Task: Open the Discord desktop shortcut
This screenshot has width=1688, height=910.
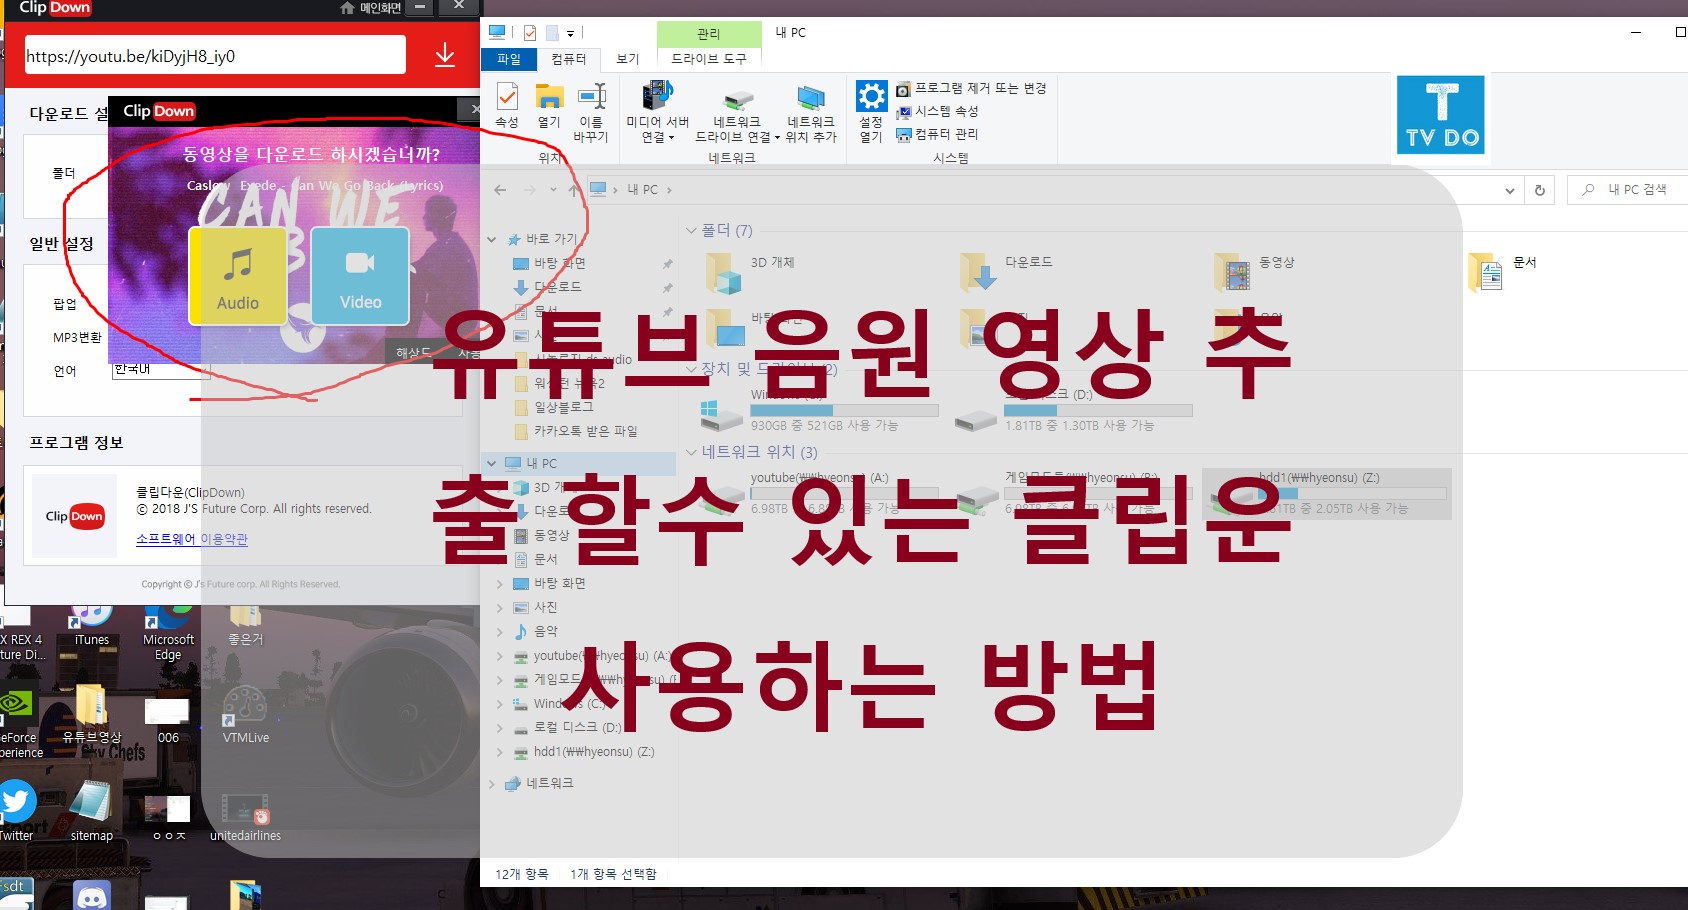Action: click(92, 895)
